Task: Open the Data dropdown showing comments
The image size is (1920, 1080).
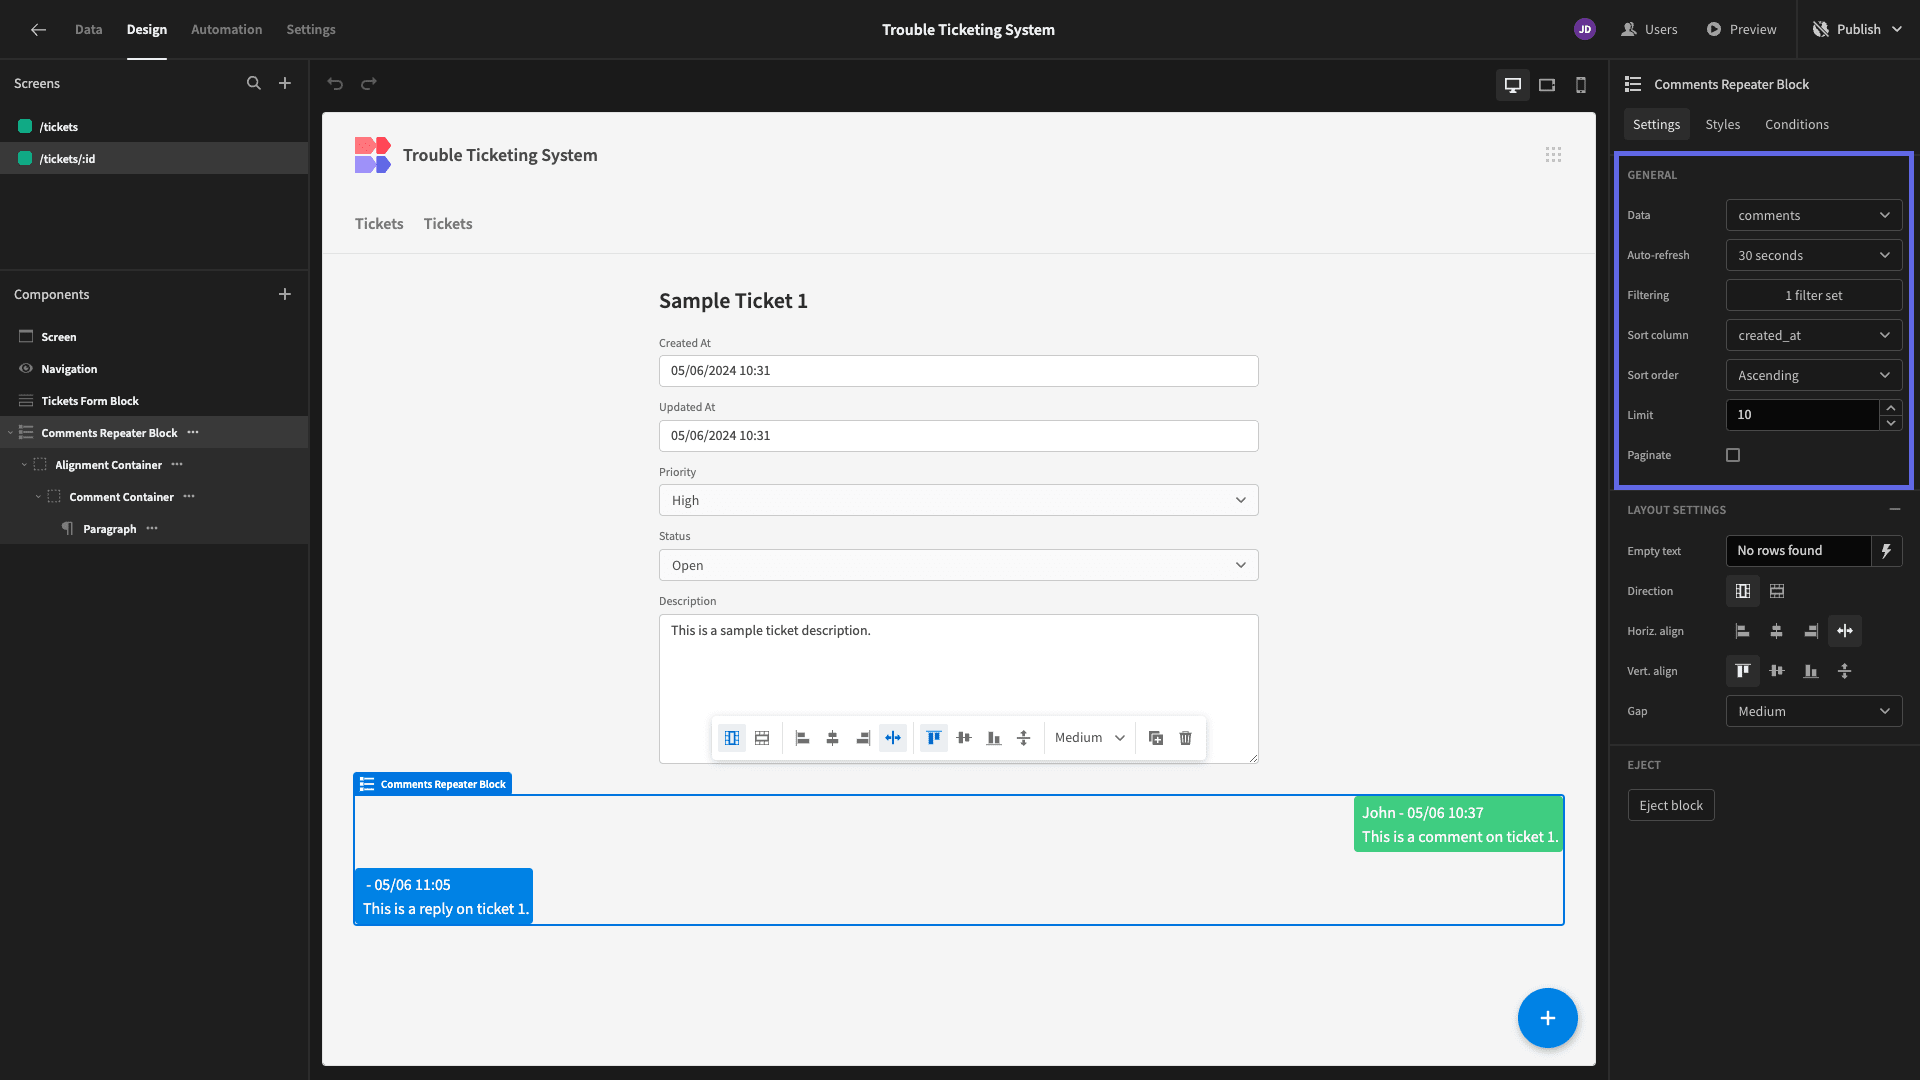Action: click(1814, 215)
